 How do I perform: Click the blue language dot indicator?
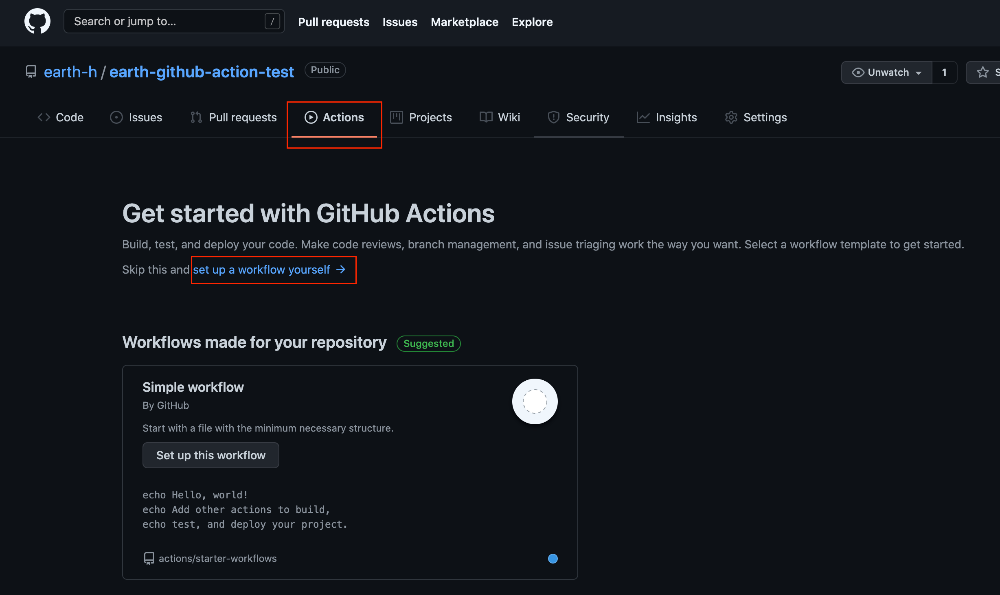[x=553, y=559]
